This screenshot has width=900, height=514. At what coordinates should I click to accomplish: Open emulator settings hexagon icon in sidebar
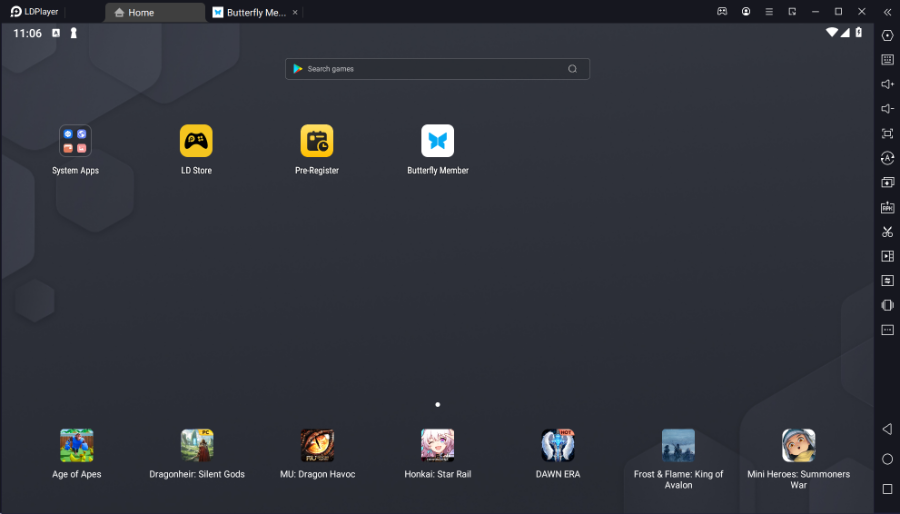point(887,36)
